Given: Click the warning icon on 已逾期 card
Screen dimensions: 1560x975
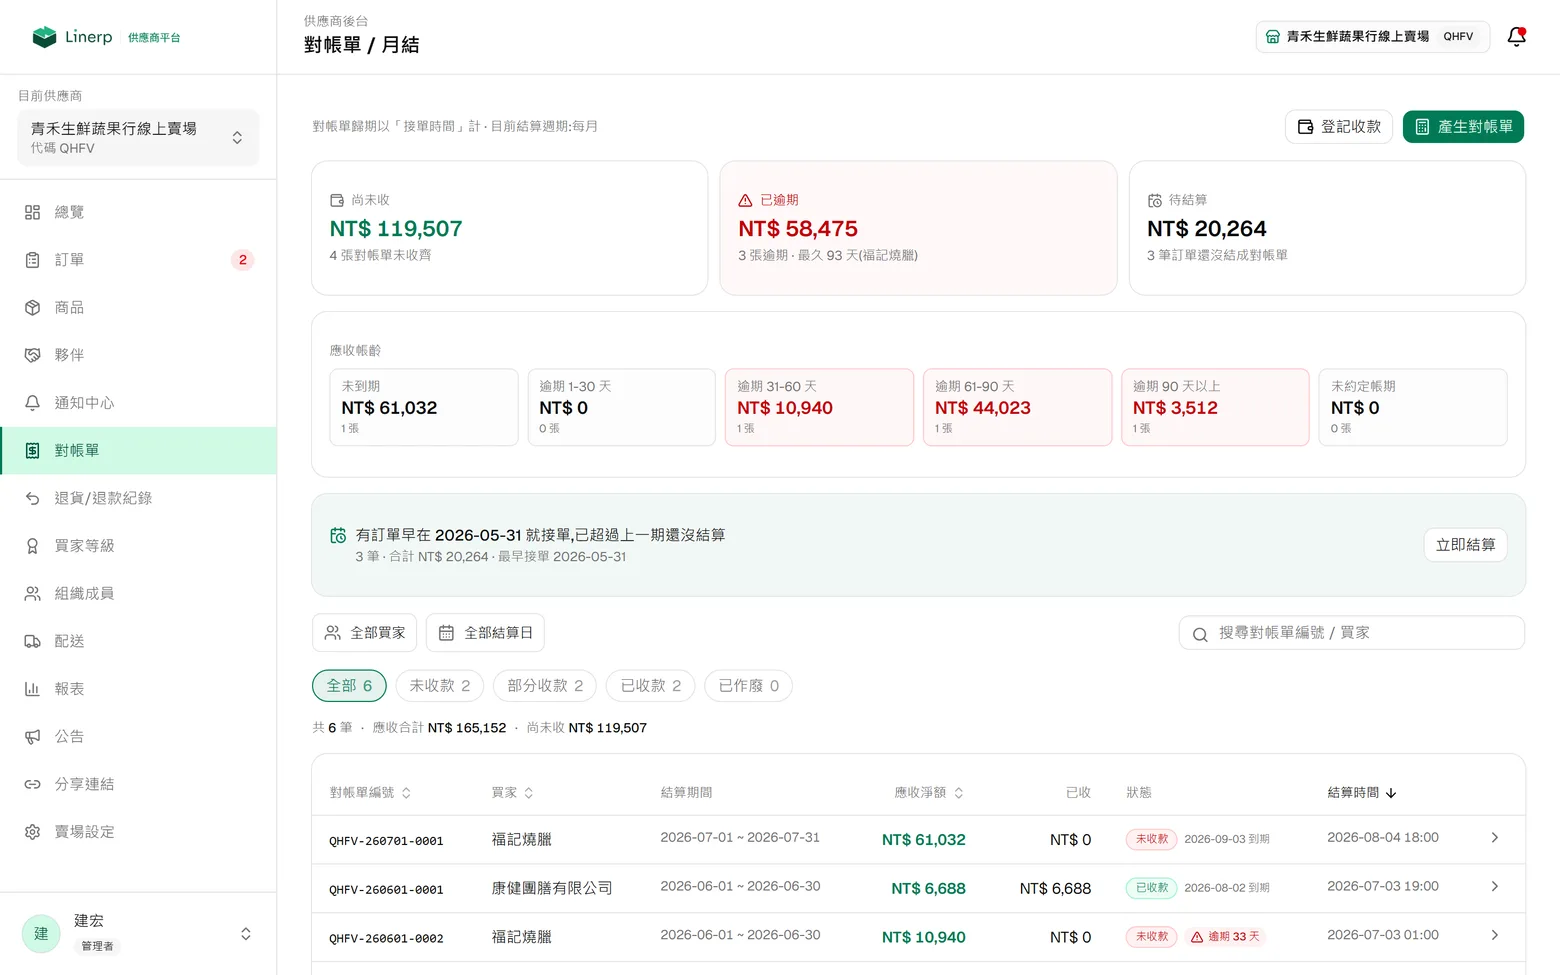Looking at the screenshot, I should pyautogui.click(x=745, y=200).
